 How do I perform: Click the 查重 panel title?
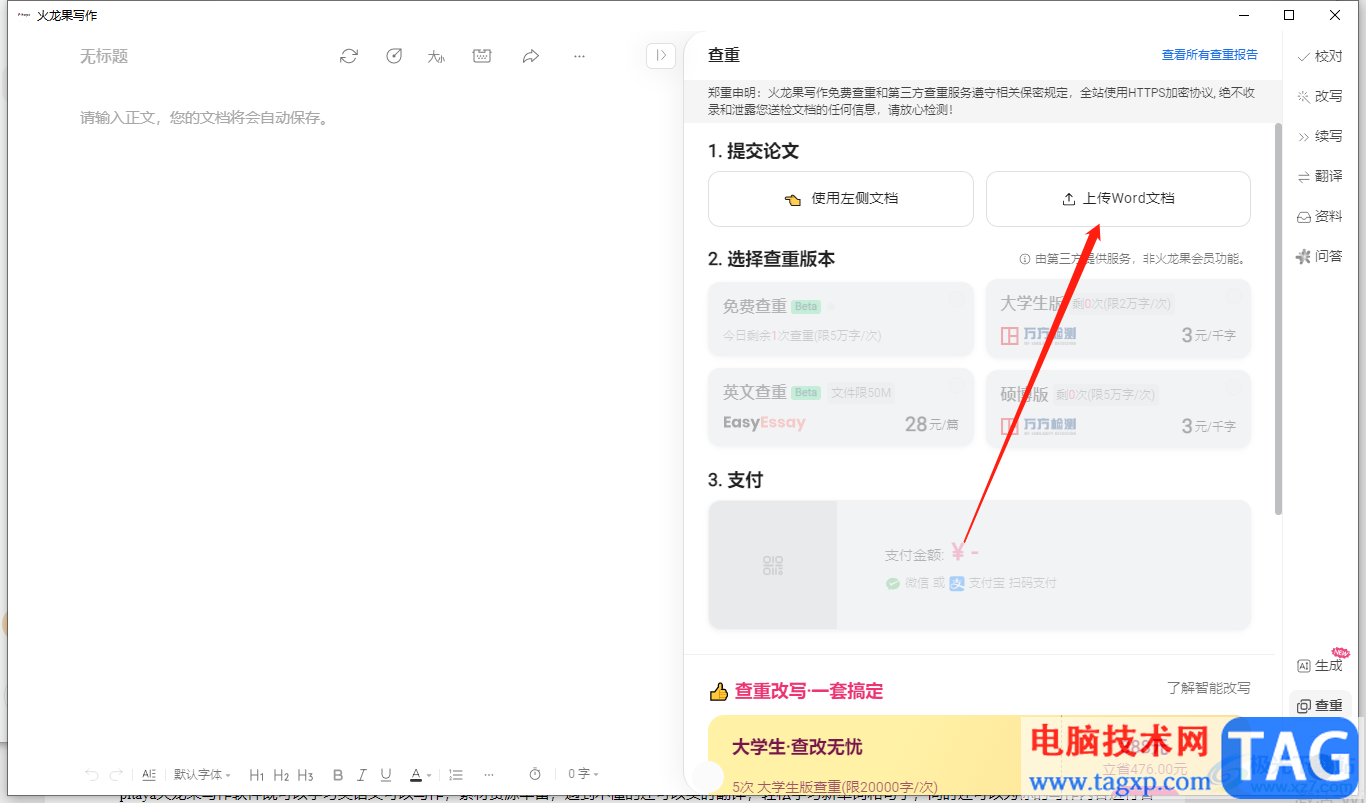724,55
